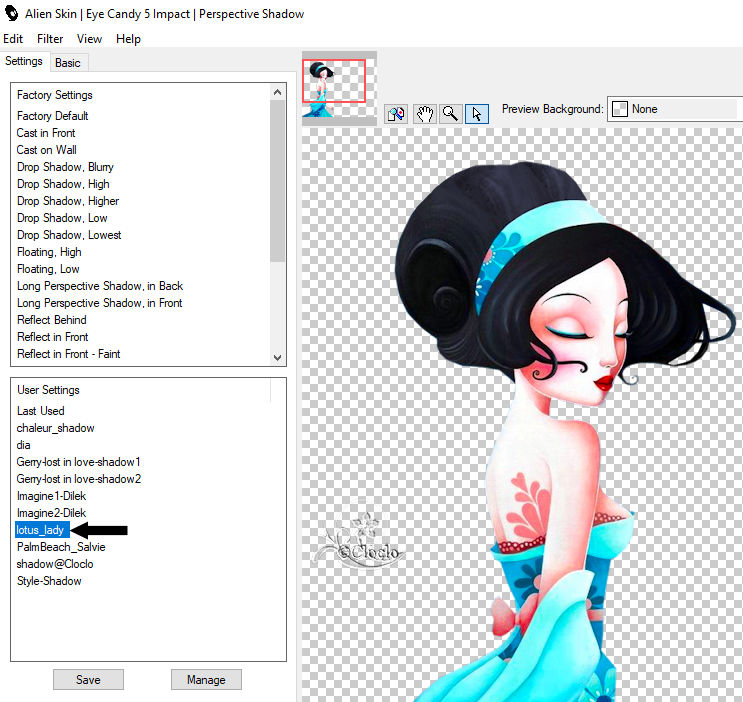Select the Reflect Behind preset
Viewport: 743px width, 702px height.
[x=52, y=320]
